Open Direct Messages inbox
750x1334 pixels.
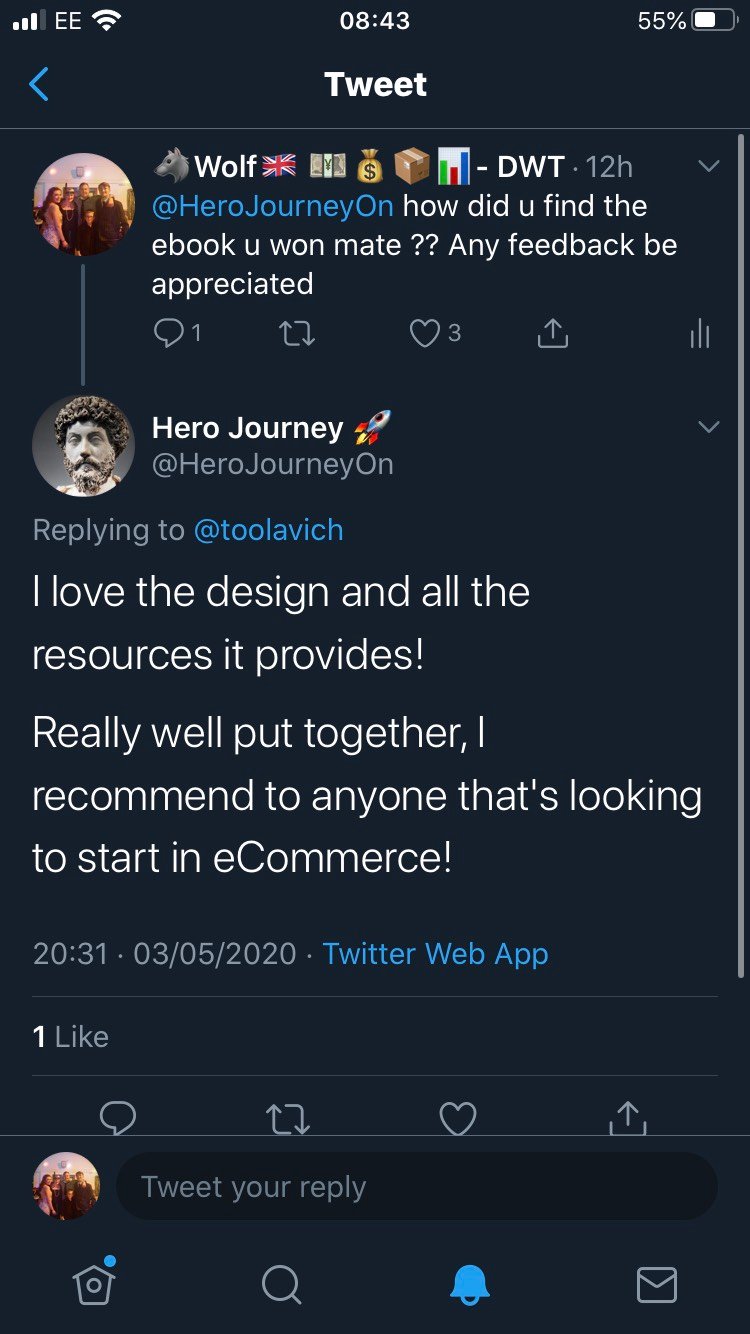pos(656,1285)
